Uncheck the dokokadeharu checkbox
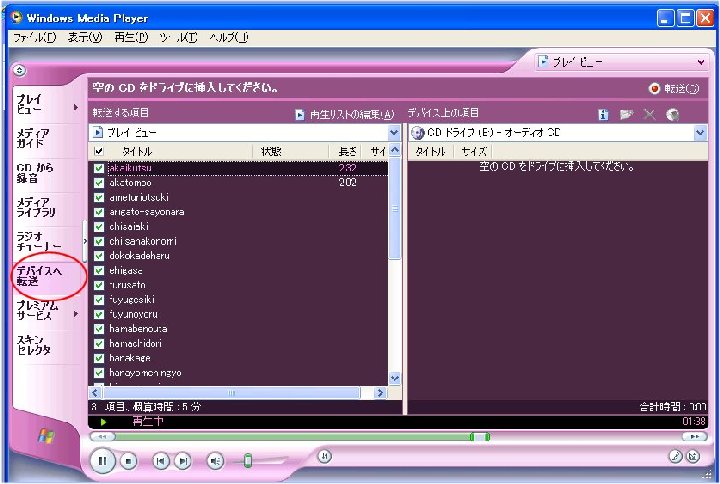 tap(99, 256)
